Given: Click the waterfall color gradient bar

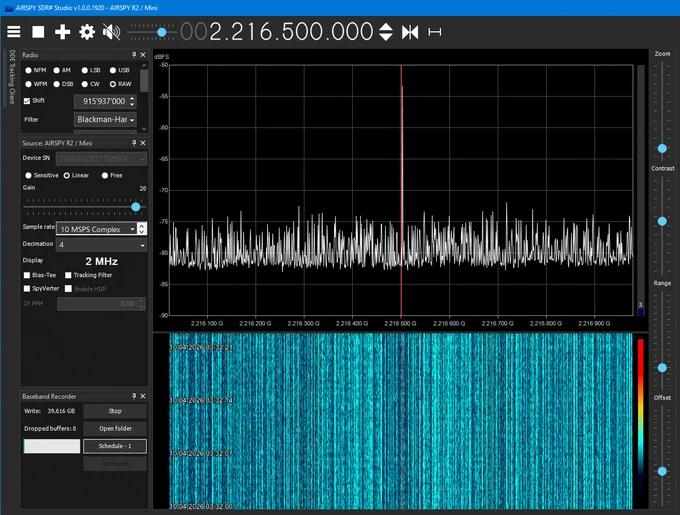Looking at the screenshot, I should (x=641, y=418).
